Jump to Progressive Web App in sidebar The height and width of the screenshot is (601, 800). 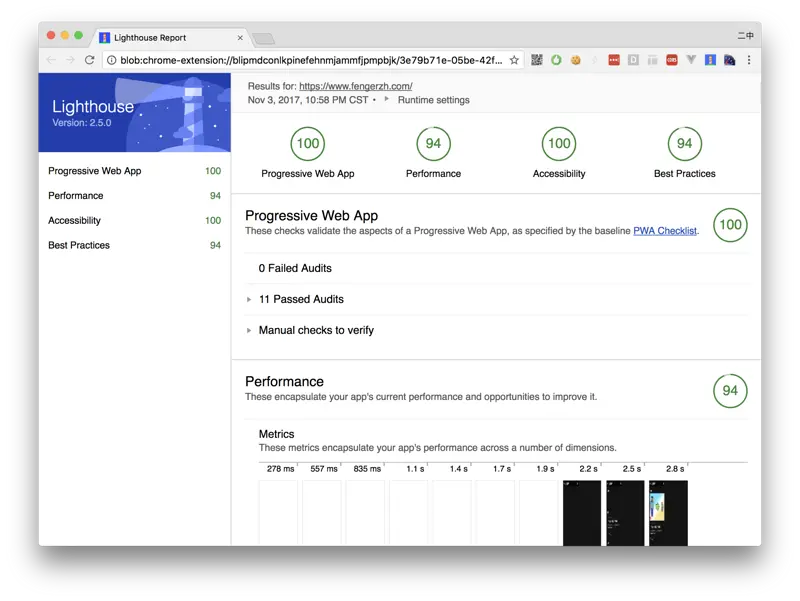point(134,171)
